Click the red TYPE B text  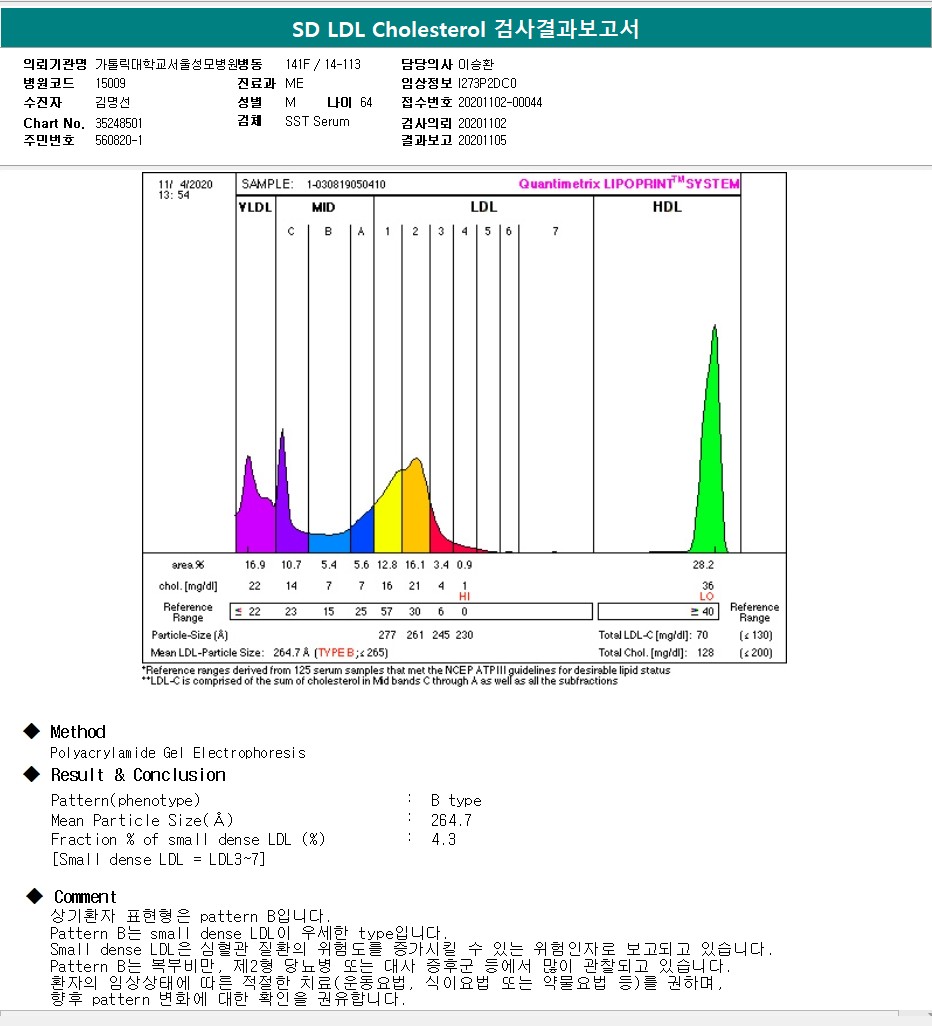point(336,652)
